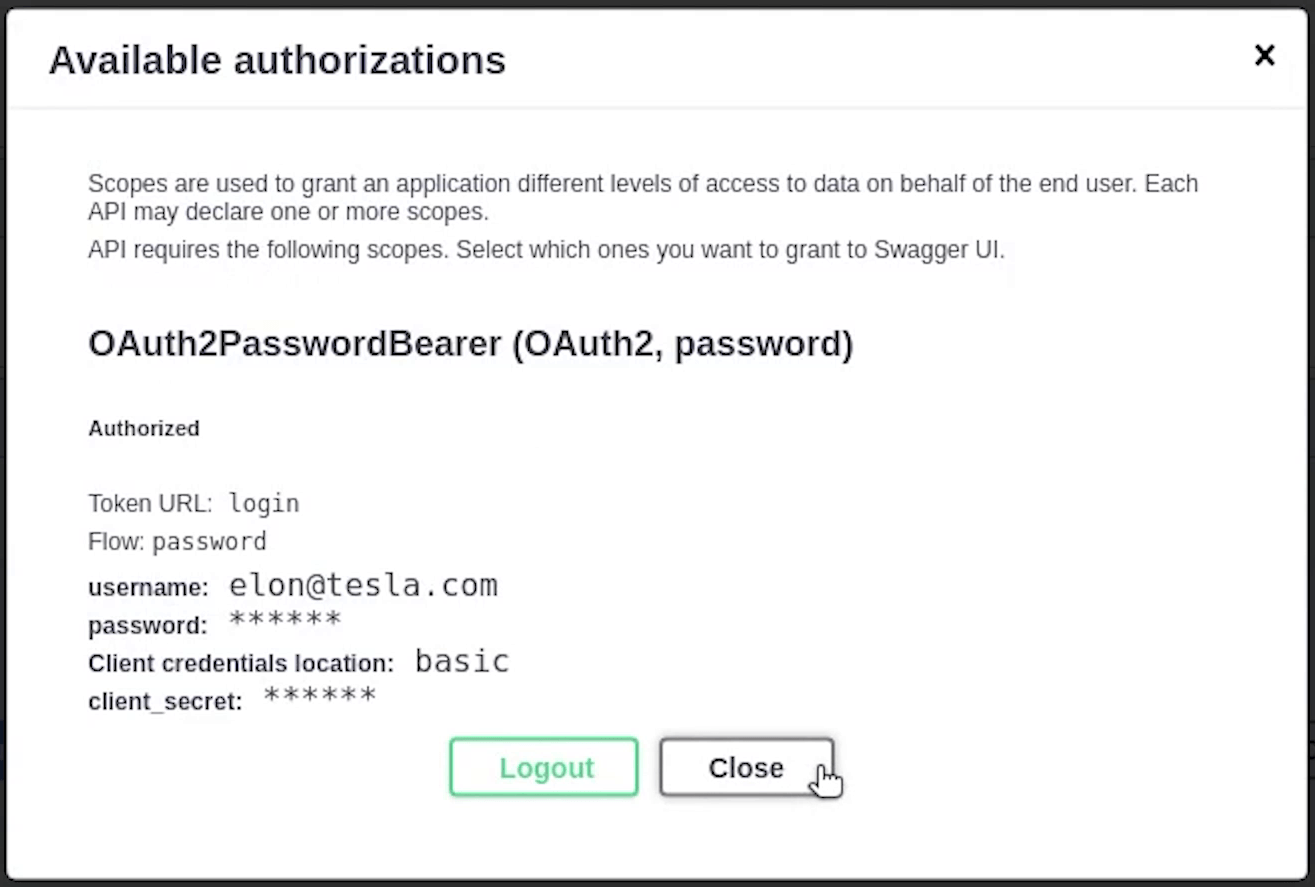Image resolution: width=1315 pixels, height=887 pixels.
Task: Select the OAuth2PasswordBearer heading
Action: click(470, 344)
